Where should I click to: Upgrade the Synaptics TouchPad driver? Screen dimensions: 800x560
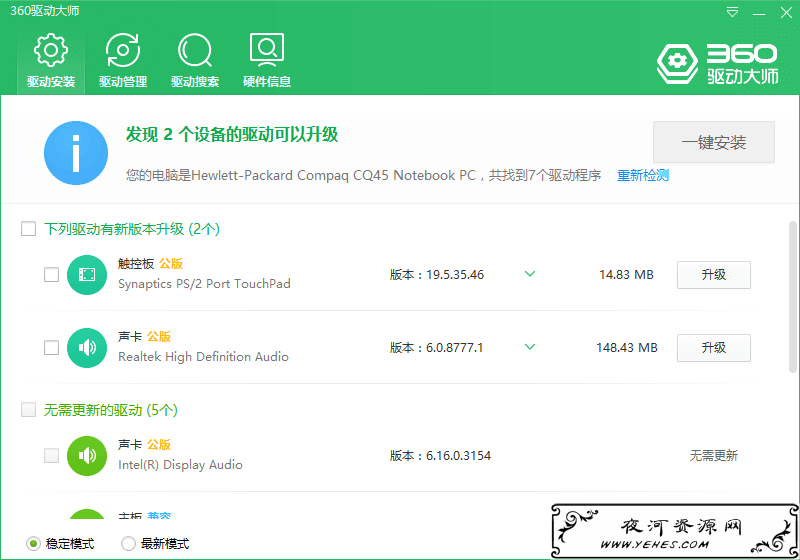714,275
